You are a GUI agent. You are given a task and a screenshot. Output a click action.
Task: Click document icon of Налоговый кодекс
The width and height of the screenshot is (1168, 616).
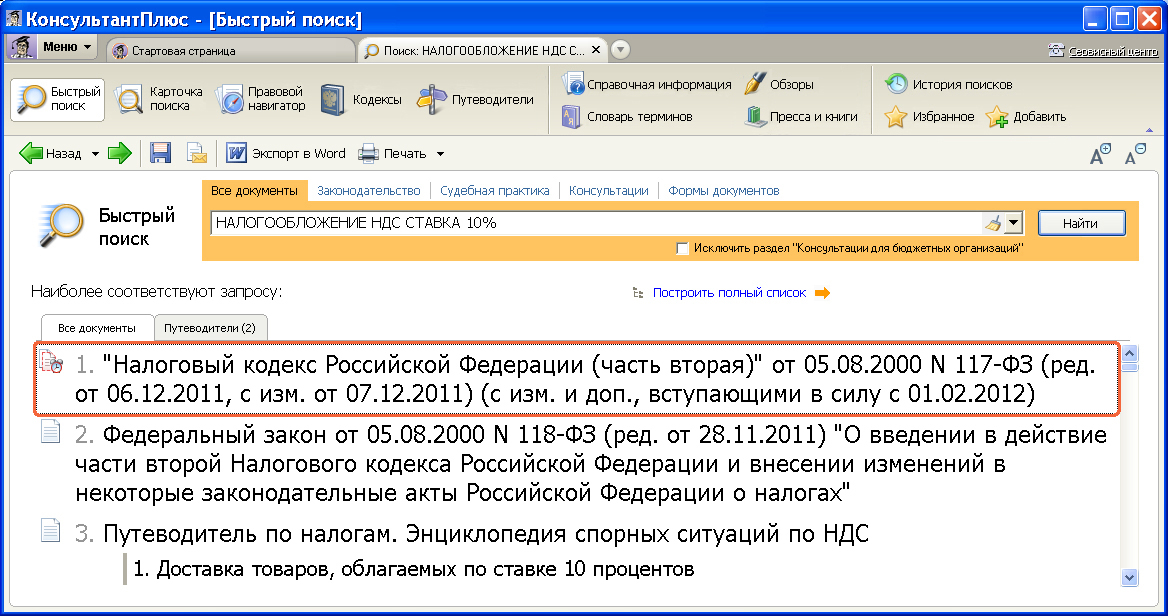tap(51, 362)
